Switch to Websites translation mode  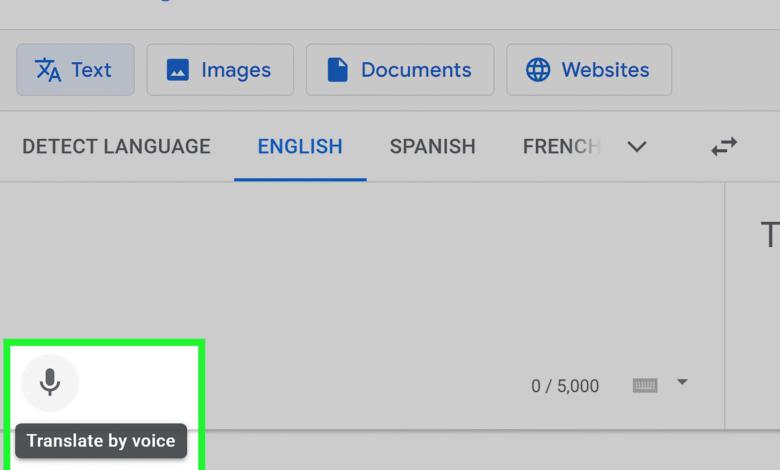coord(589,70)
